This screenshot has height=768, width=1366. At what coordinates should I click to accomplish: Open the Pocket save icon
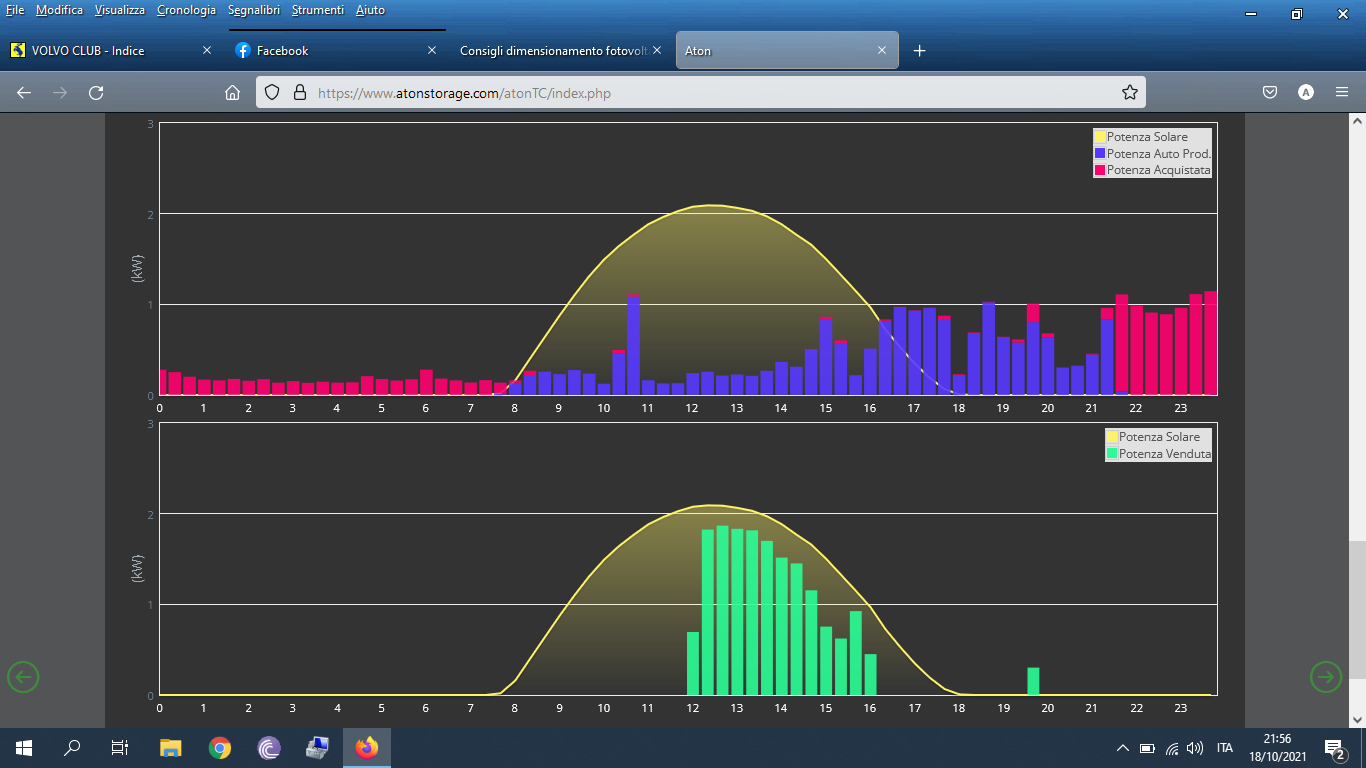(x=1270, y=93)
